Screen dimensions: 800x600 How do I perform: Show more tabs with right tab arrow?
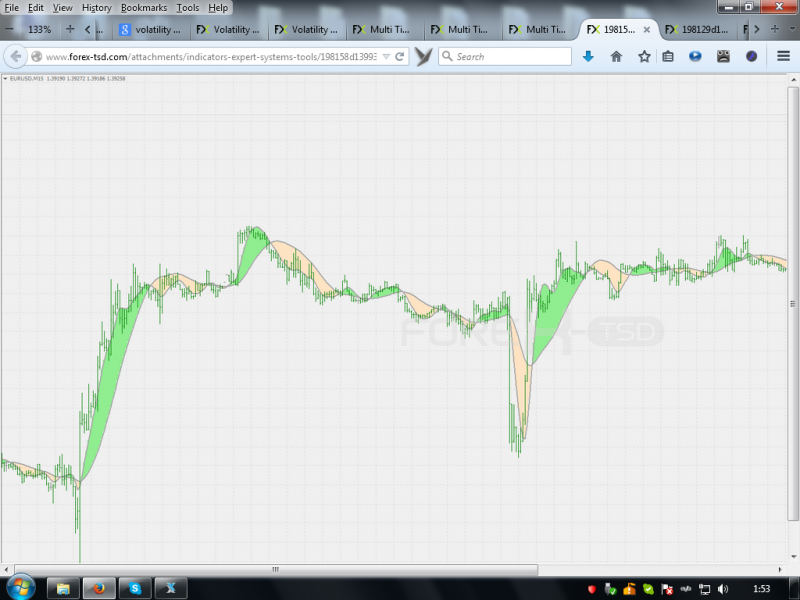pos(757,29)
